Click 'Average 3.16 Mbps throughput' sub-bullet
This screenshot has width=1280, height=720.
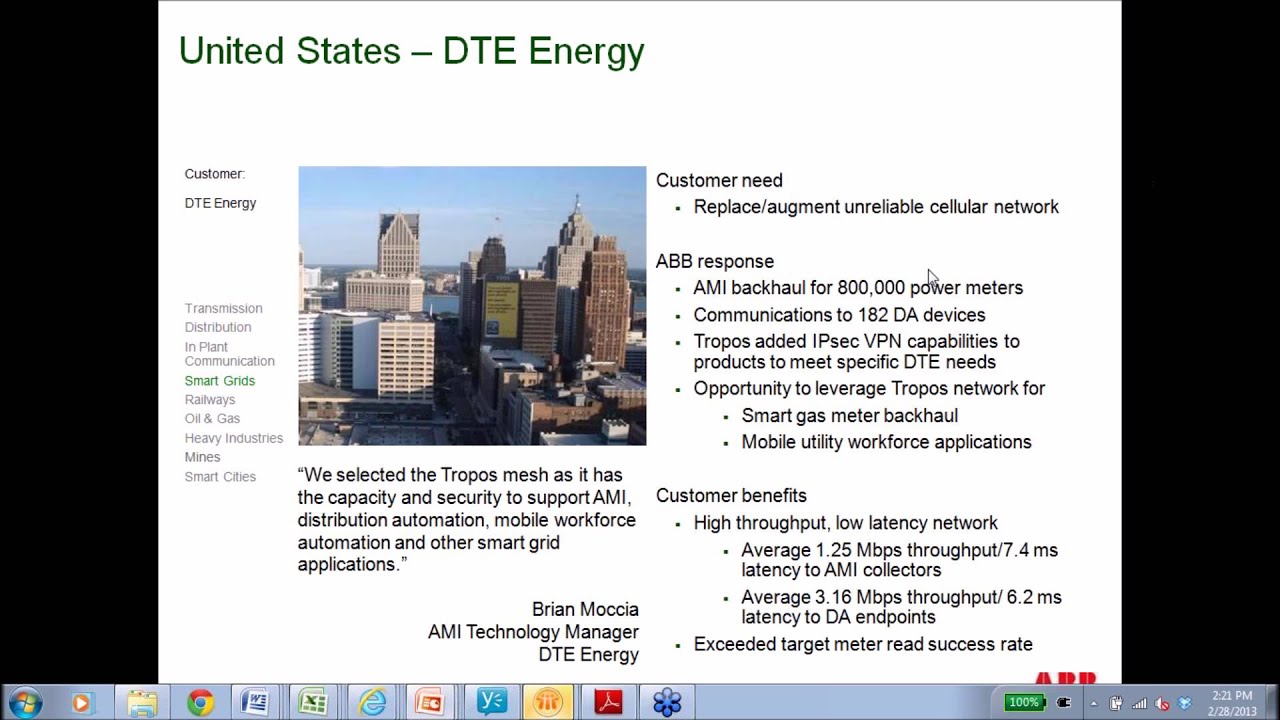[901, 607]
